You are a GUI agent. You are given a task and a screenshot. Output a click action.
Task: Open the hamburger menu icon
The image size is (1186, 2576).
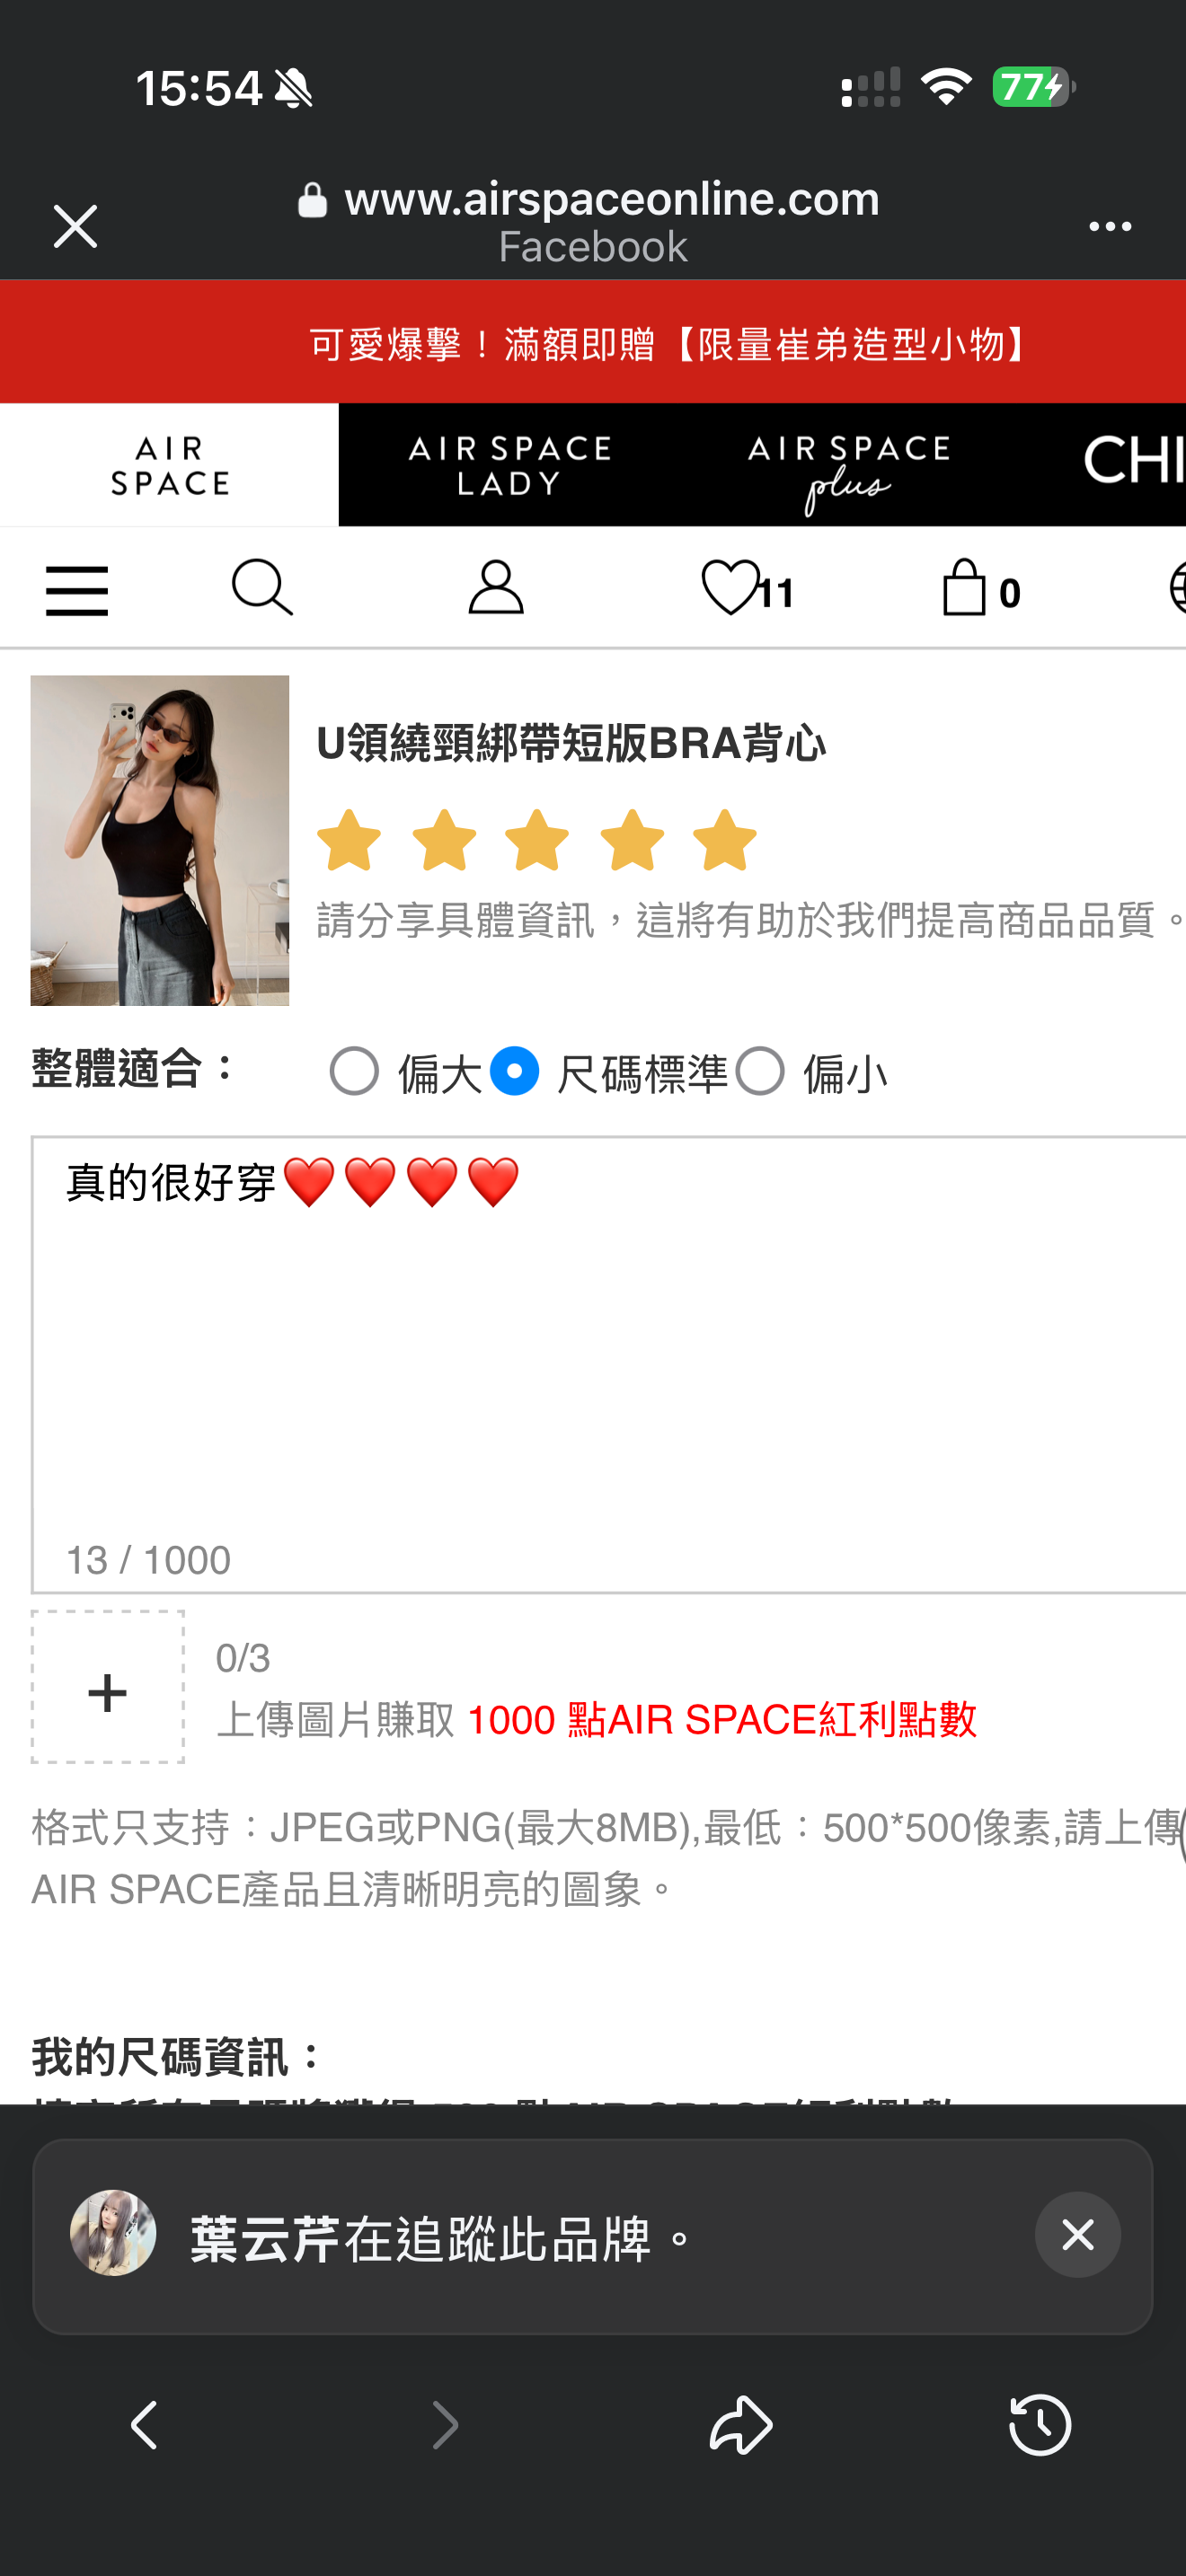(x=77, y=590)
